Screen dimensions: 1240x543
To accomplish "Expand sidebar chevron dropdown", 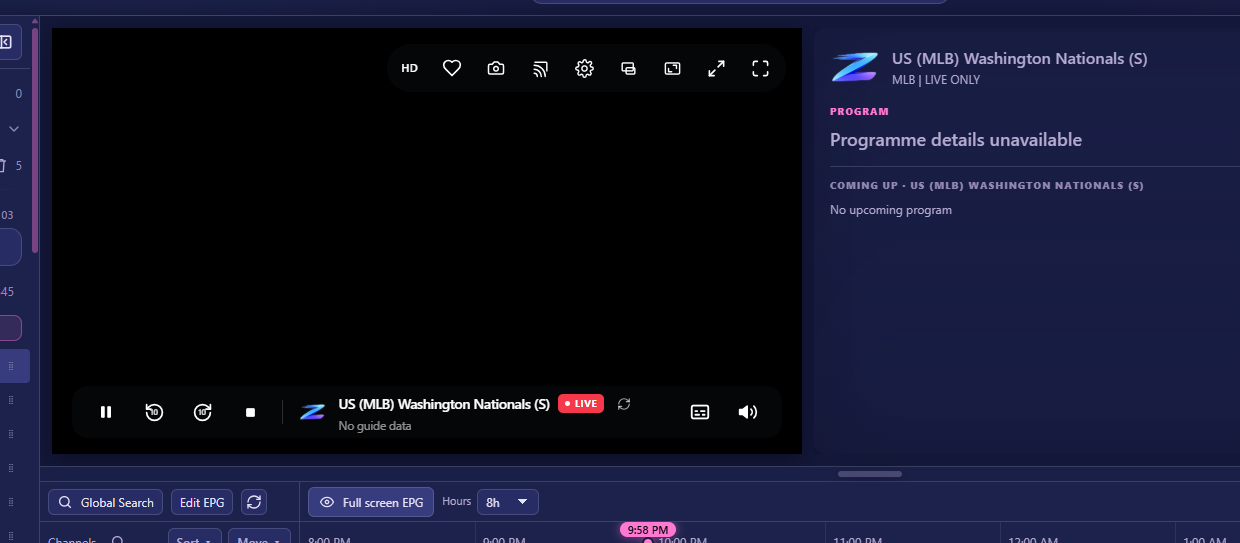I will (14, 129).
